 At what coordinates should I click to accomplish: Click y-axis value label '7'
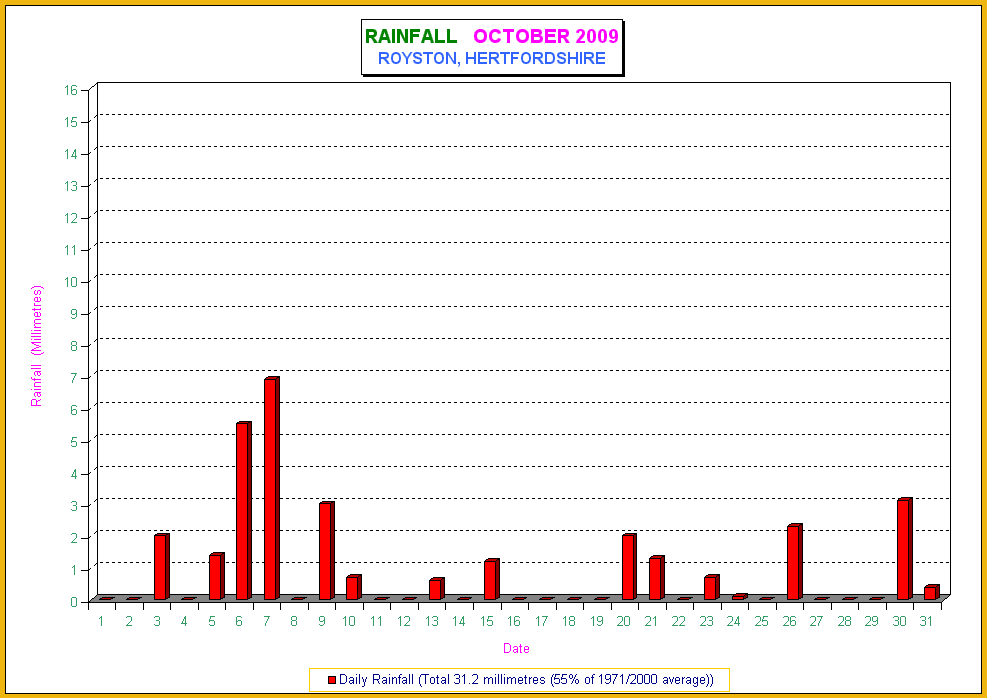pos(74,378)
